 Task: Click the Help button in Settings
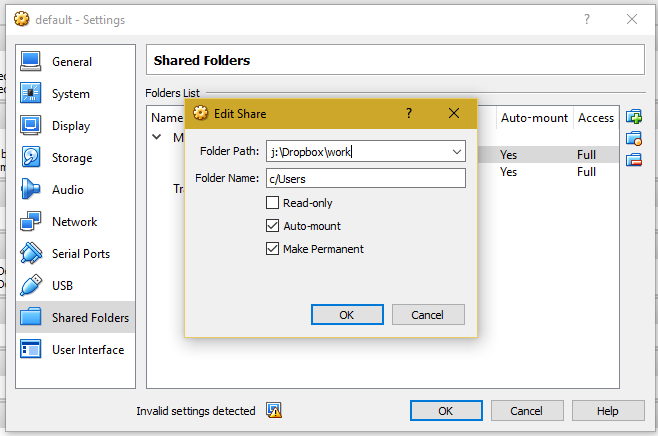(608, 411)
